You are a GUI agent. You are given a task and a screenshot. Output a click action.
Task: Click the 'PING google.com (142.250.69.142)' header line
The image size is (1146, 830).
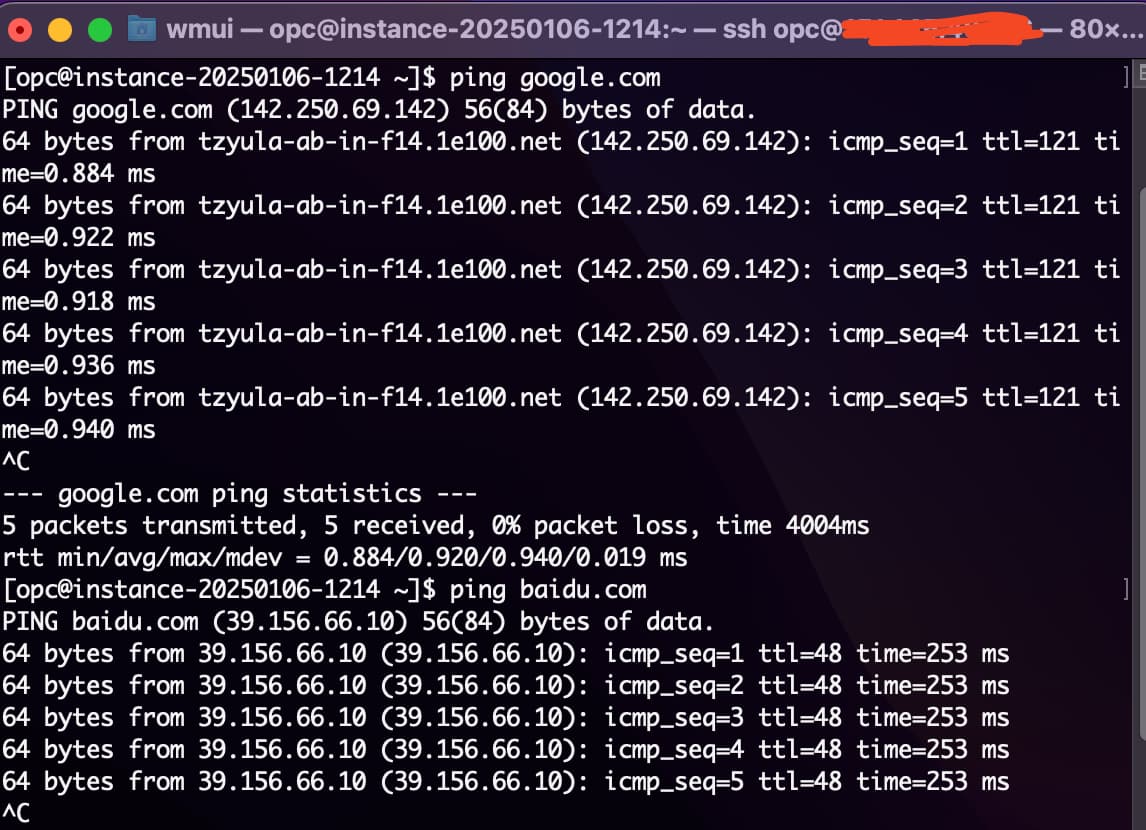tap(379, 110)
